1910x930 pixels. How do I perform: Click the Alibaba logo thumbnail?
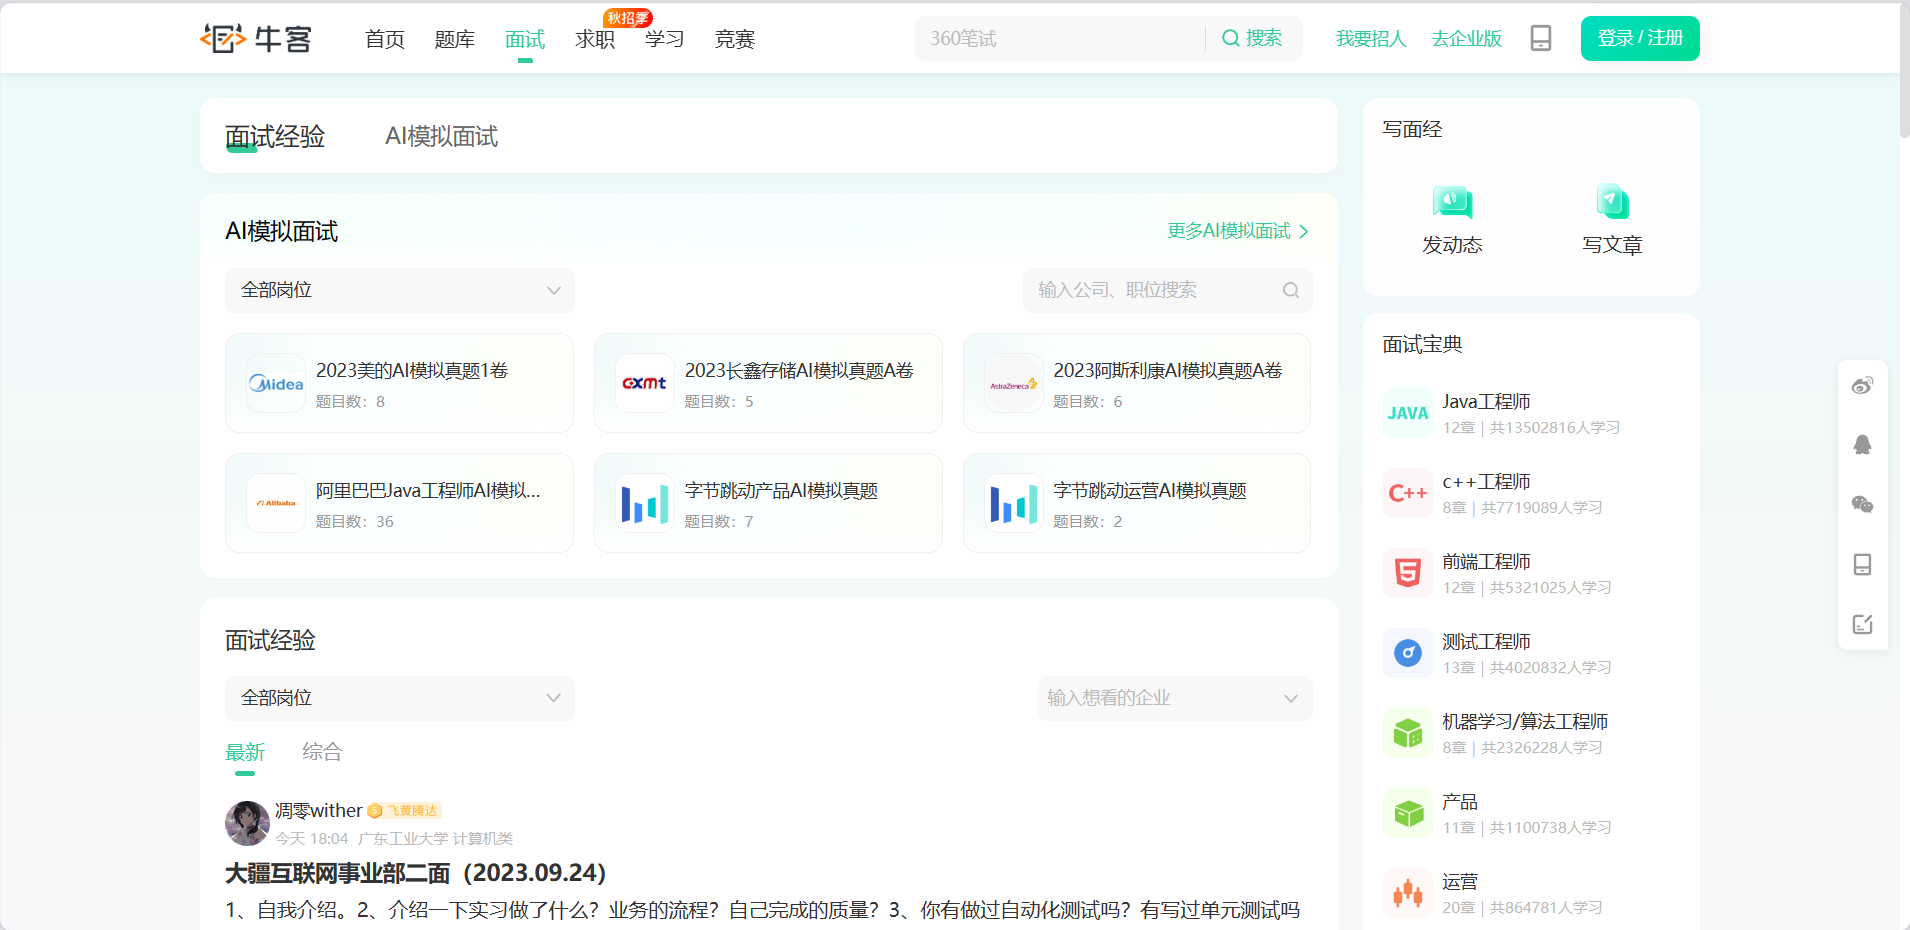coord(276,503)
